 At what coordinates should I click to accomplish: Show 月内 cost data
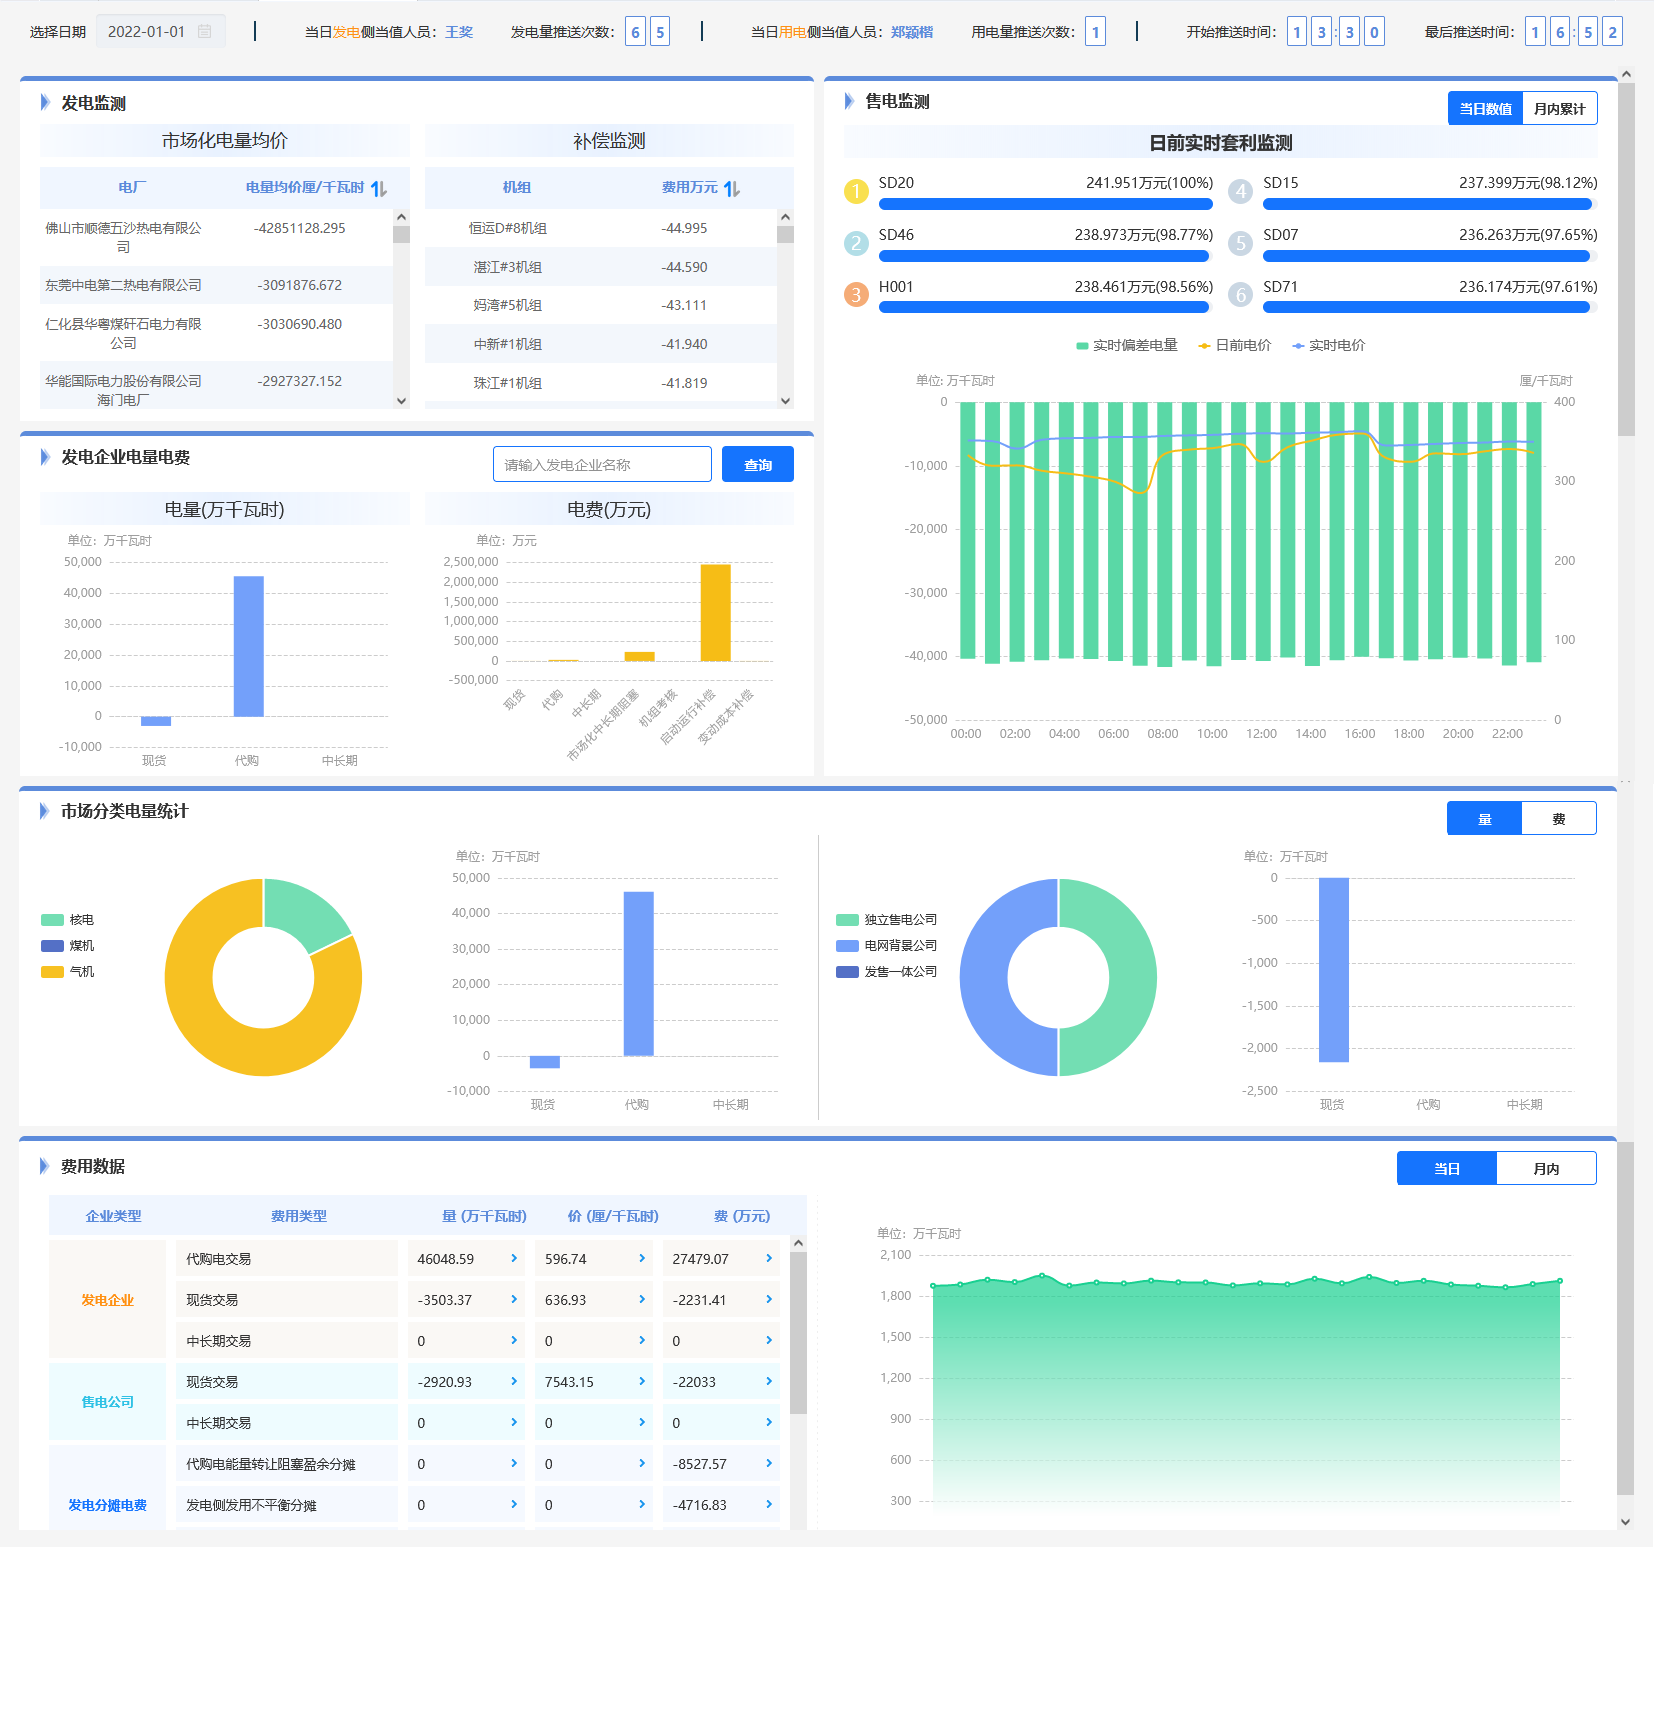pos(1546,1169)
